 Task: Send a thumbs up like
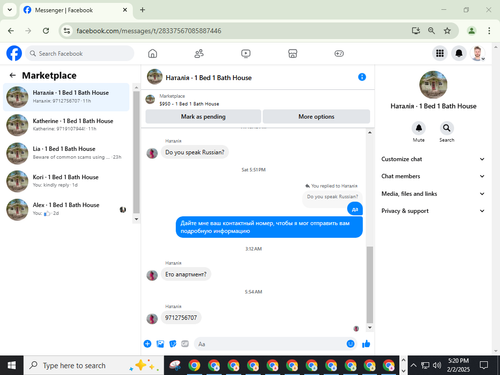(366, 344)
